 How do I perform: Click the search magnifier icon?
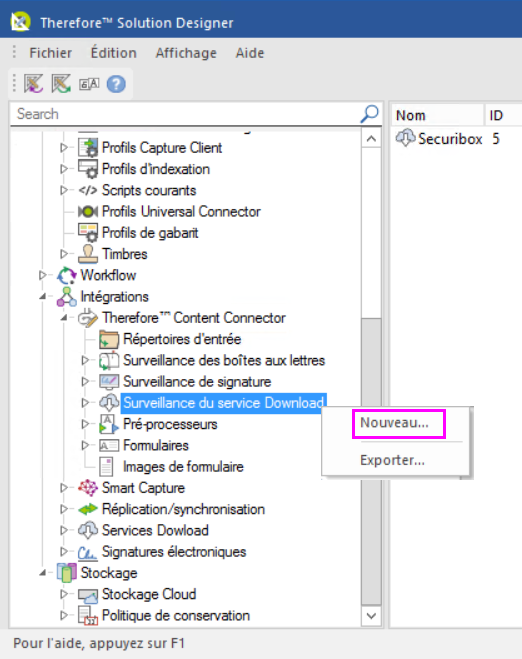369,114
